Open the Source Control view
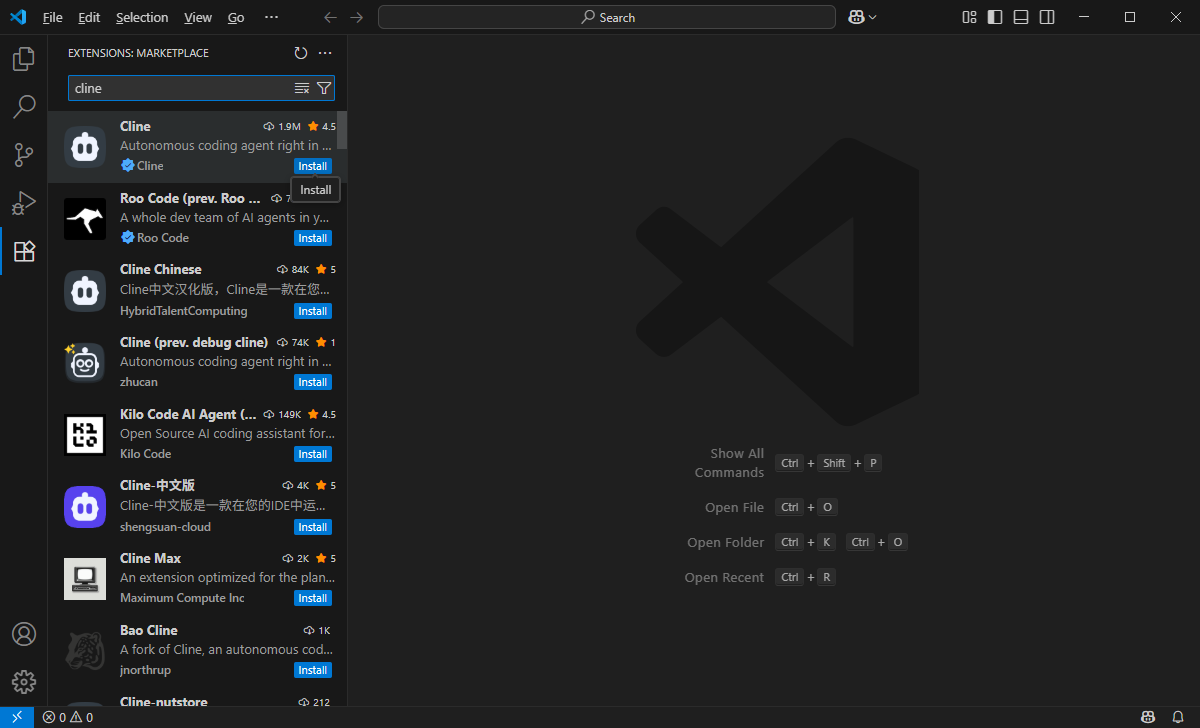This screenshot has width=1200, height=728. tap(23, 155)
